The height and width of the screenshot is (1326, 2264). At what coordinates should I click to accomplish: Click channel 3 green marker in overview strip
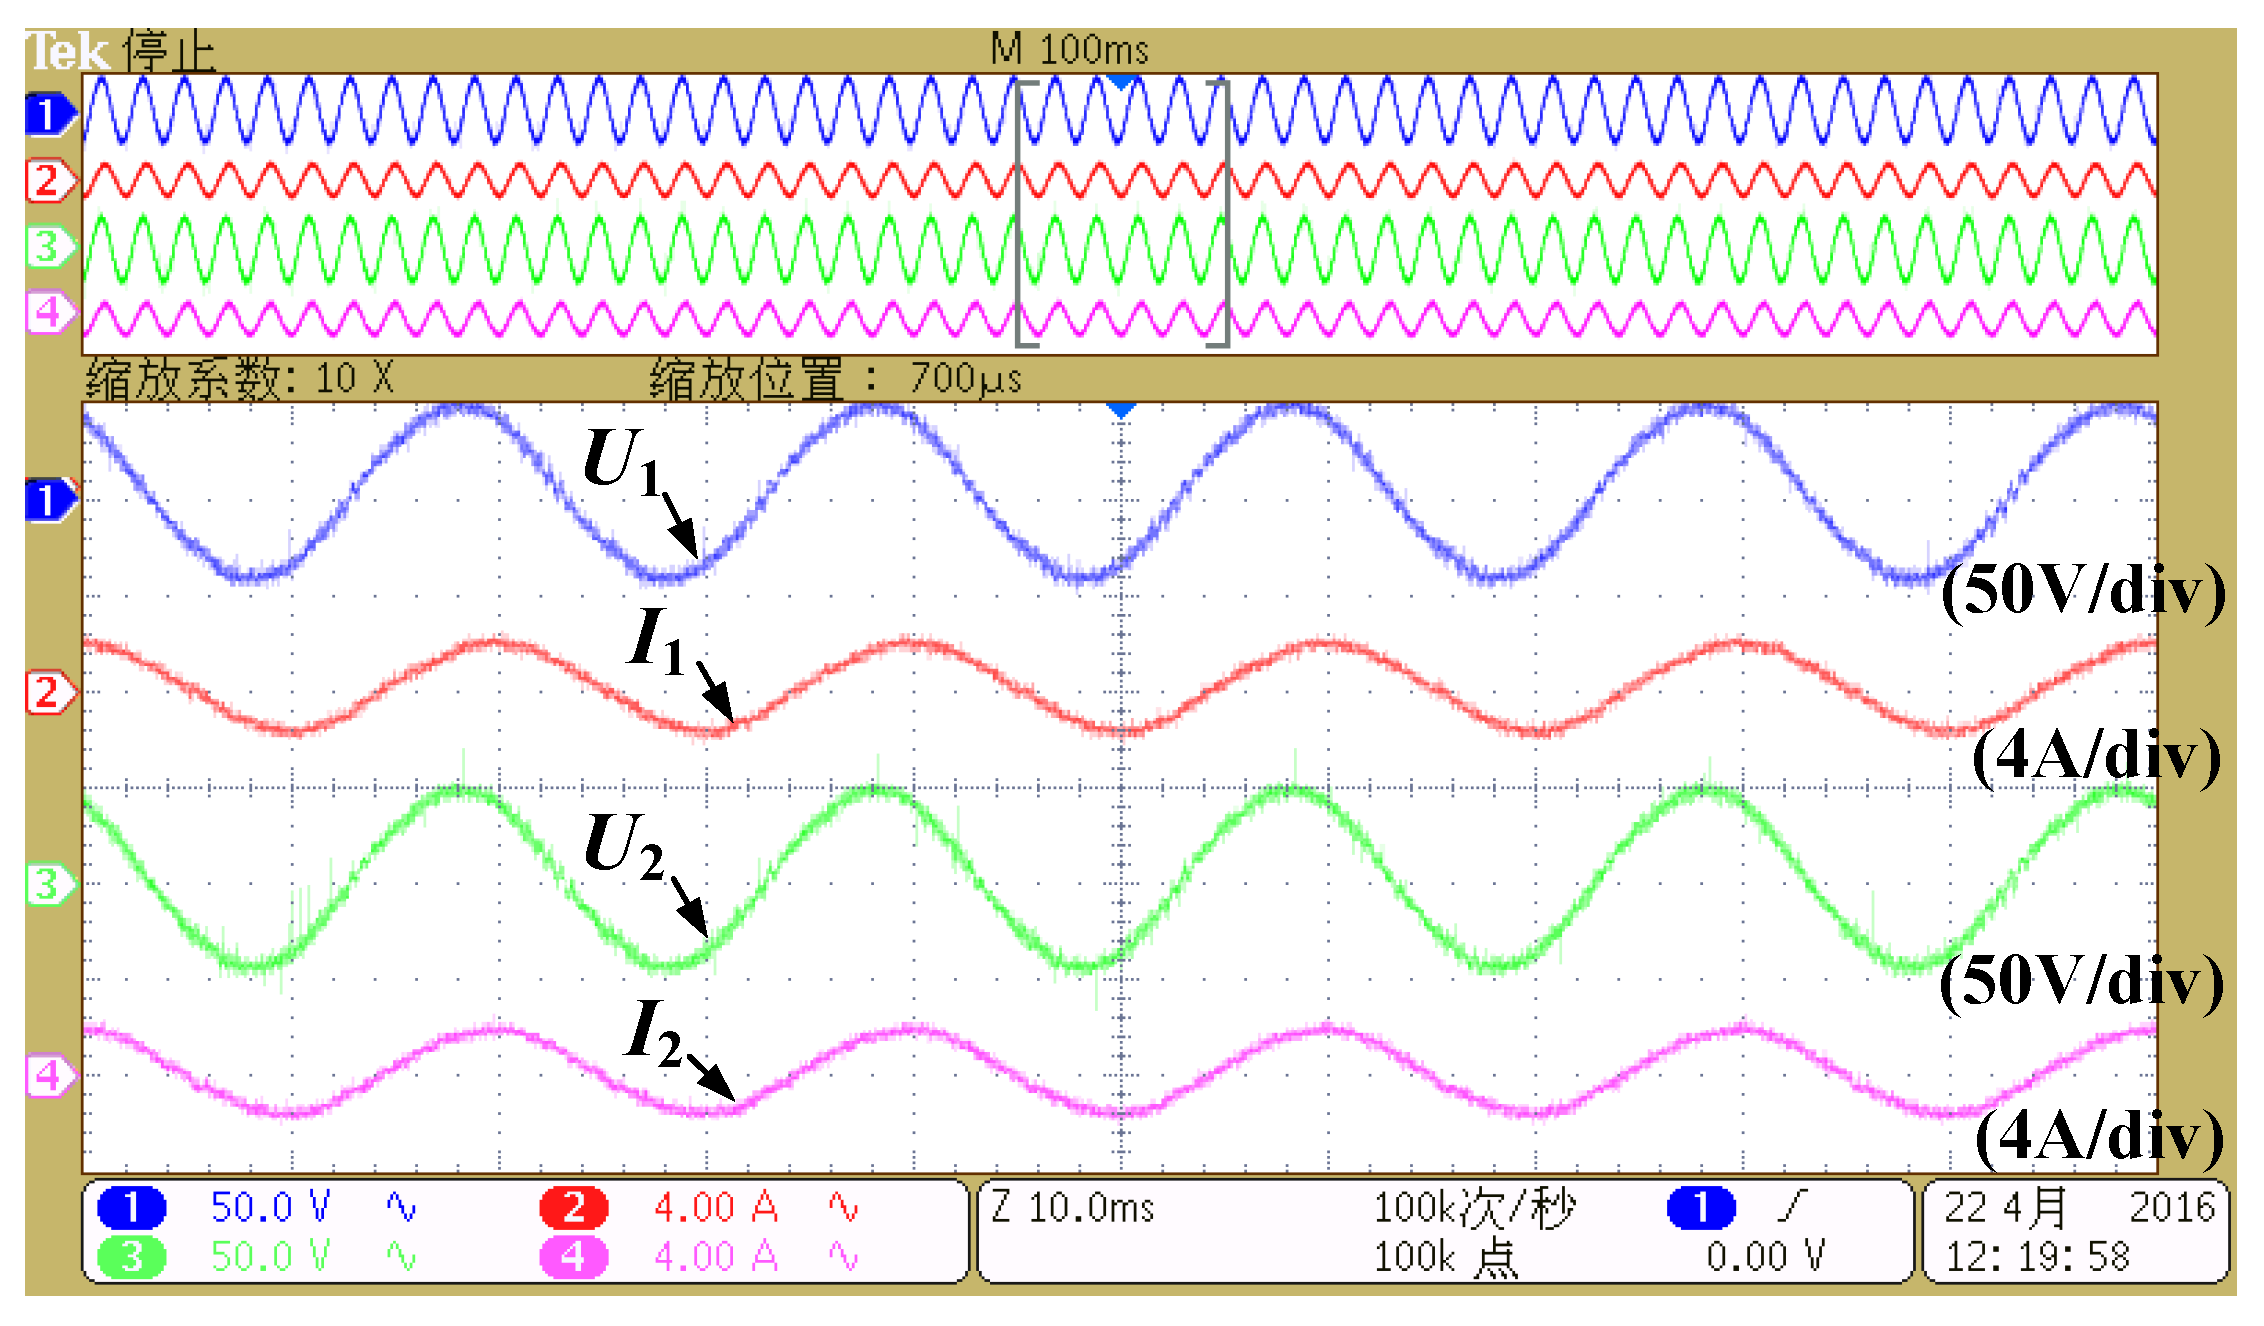48,246
